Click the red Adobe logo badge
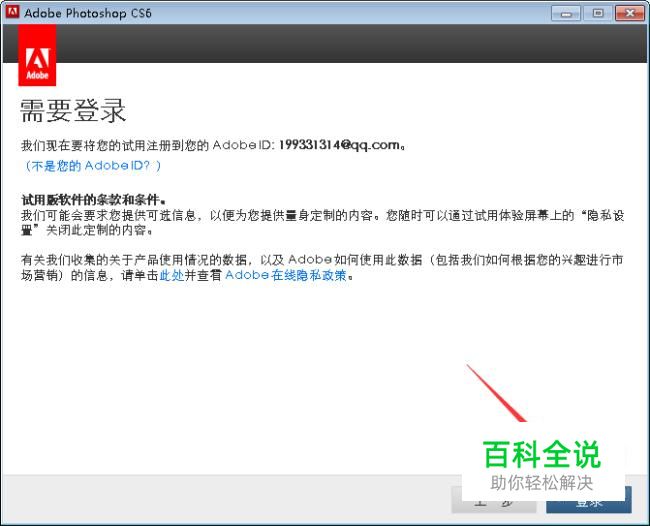This screenshot has height=526, width=650. [x=37, y=55]
